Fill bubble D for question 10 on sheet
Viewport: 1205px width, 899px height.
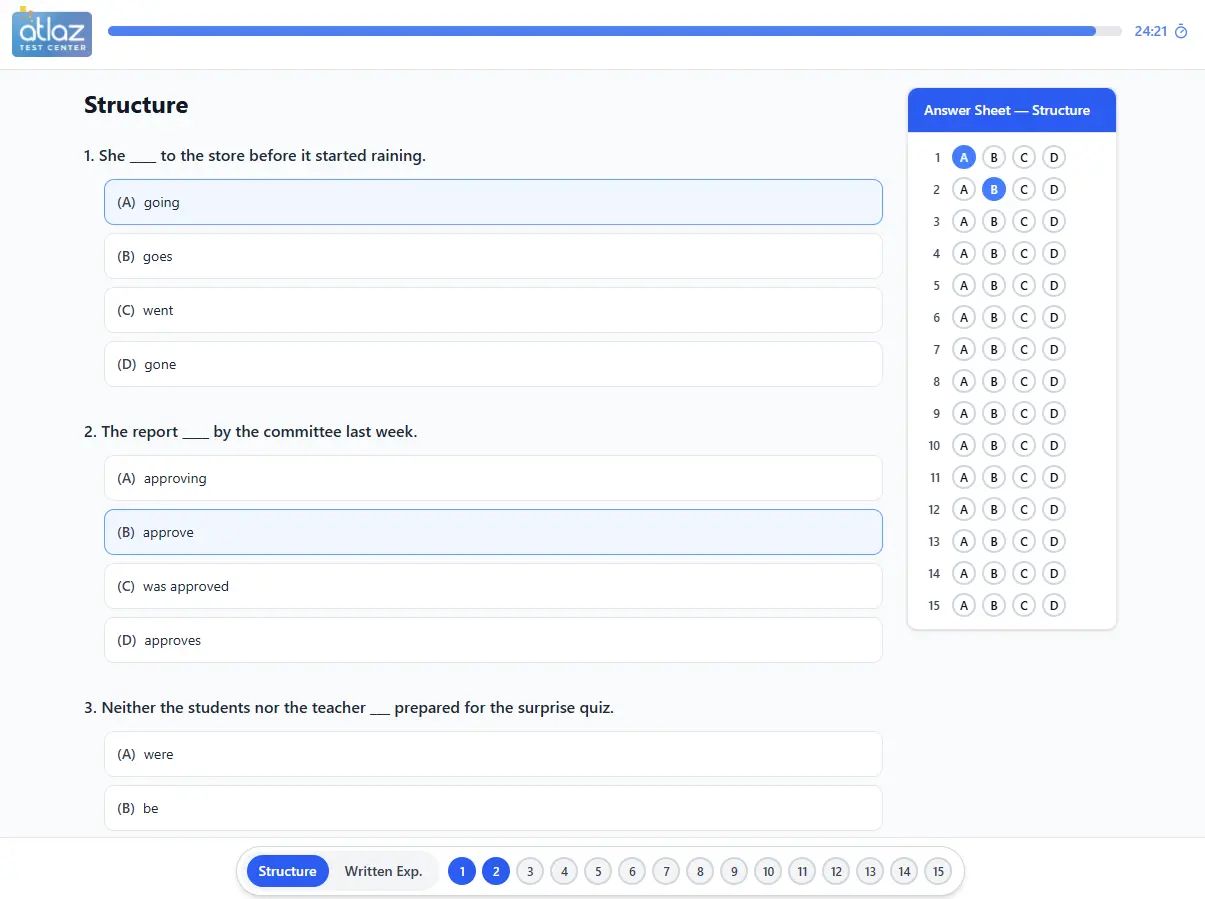click(1053, 445)
